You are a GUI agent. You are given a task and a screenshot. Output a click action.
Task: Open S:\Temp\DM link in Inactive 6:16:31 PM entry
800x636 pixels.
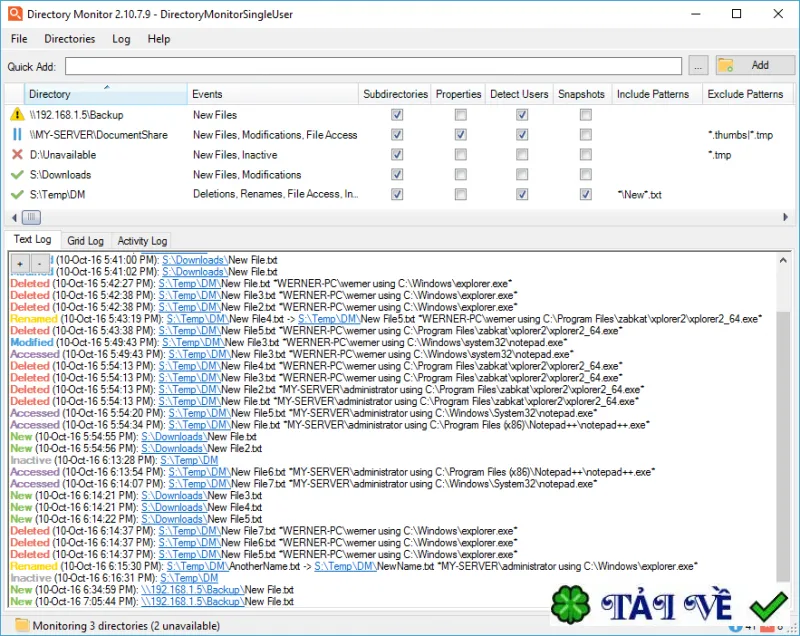[x=189, y=578]
